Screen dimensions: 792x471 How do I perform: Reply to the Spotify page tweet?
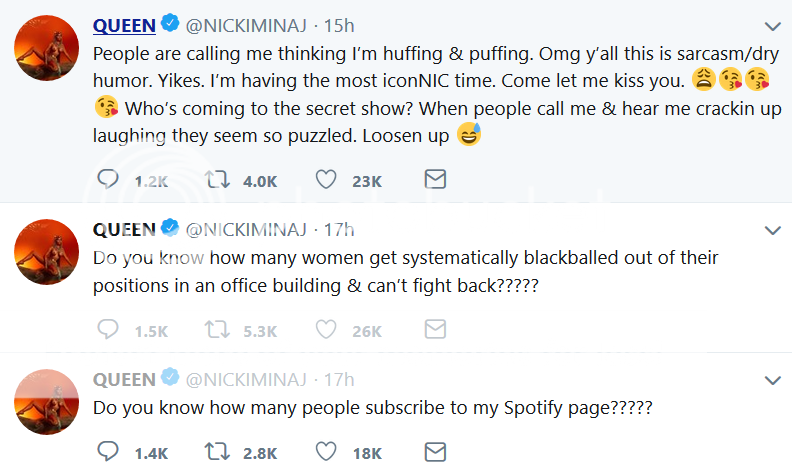(106, 452)
